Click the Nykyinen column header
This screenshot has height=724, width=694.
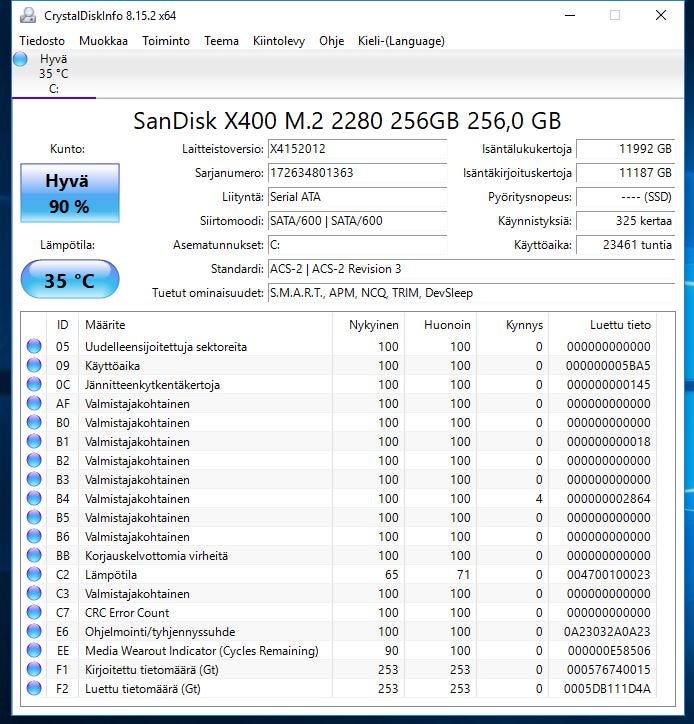(368, 325)
